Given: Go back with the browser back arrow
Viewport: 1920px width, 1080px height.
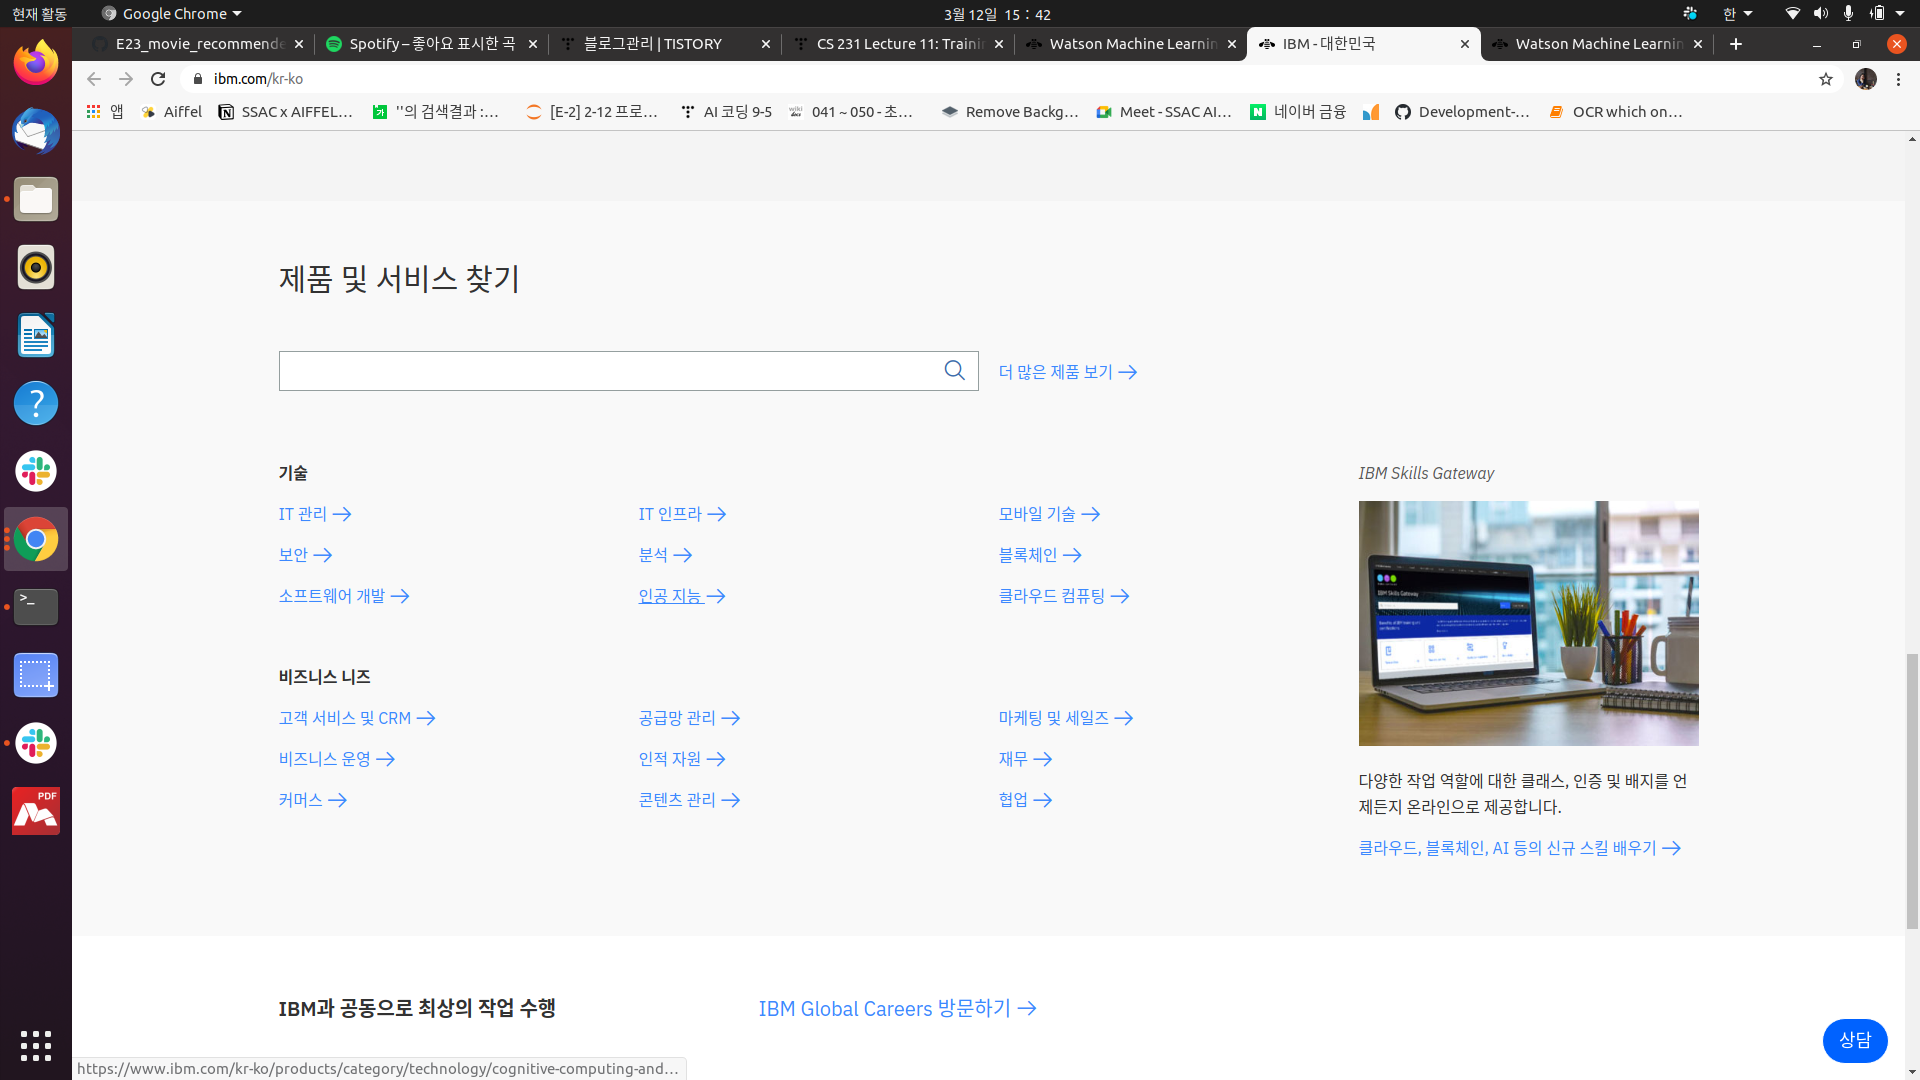Looking at the screenshot, I should (x=94, y=79).
